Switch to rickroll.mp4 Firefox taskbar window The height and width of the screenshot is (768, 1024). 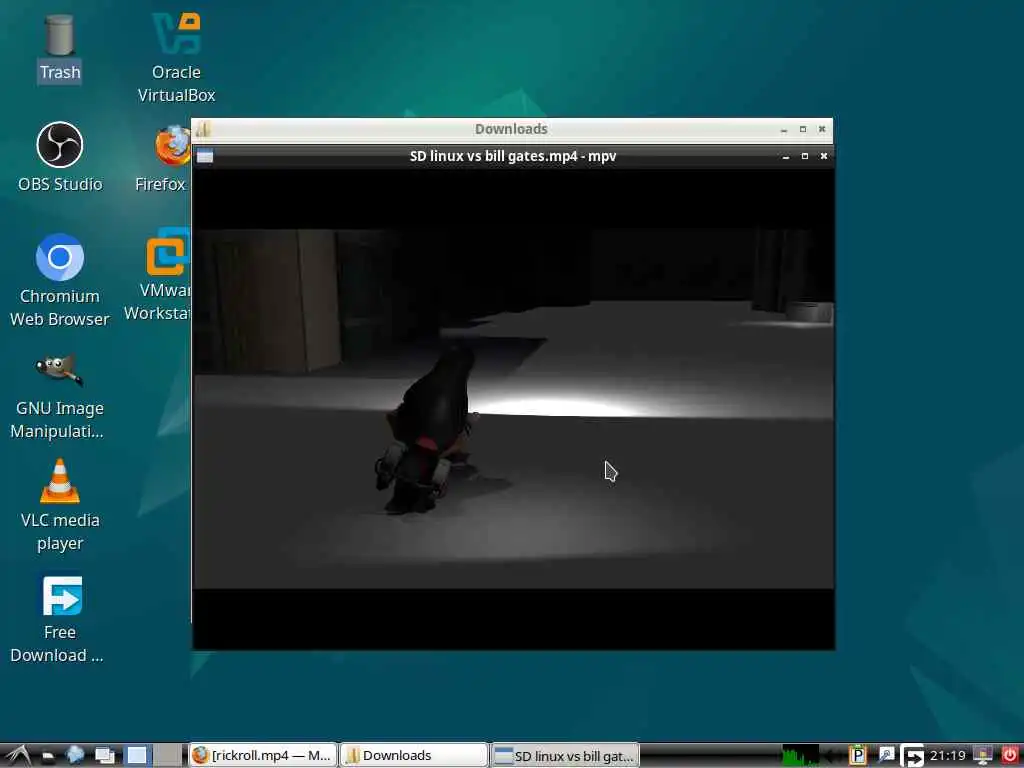point(263,756)
